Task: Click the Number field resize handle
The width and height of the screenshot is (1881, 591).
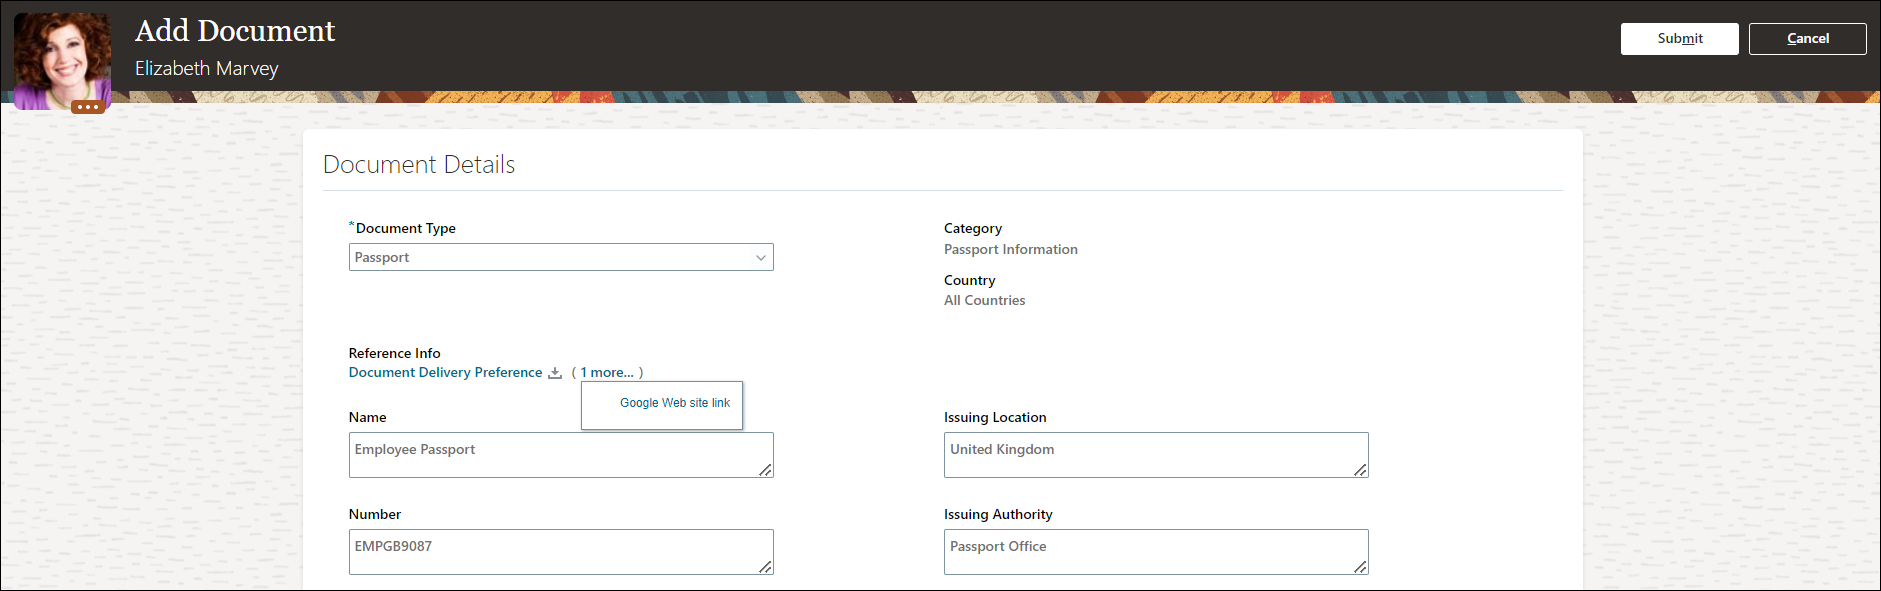Action: [x=765, y=567]
